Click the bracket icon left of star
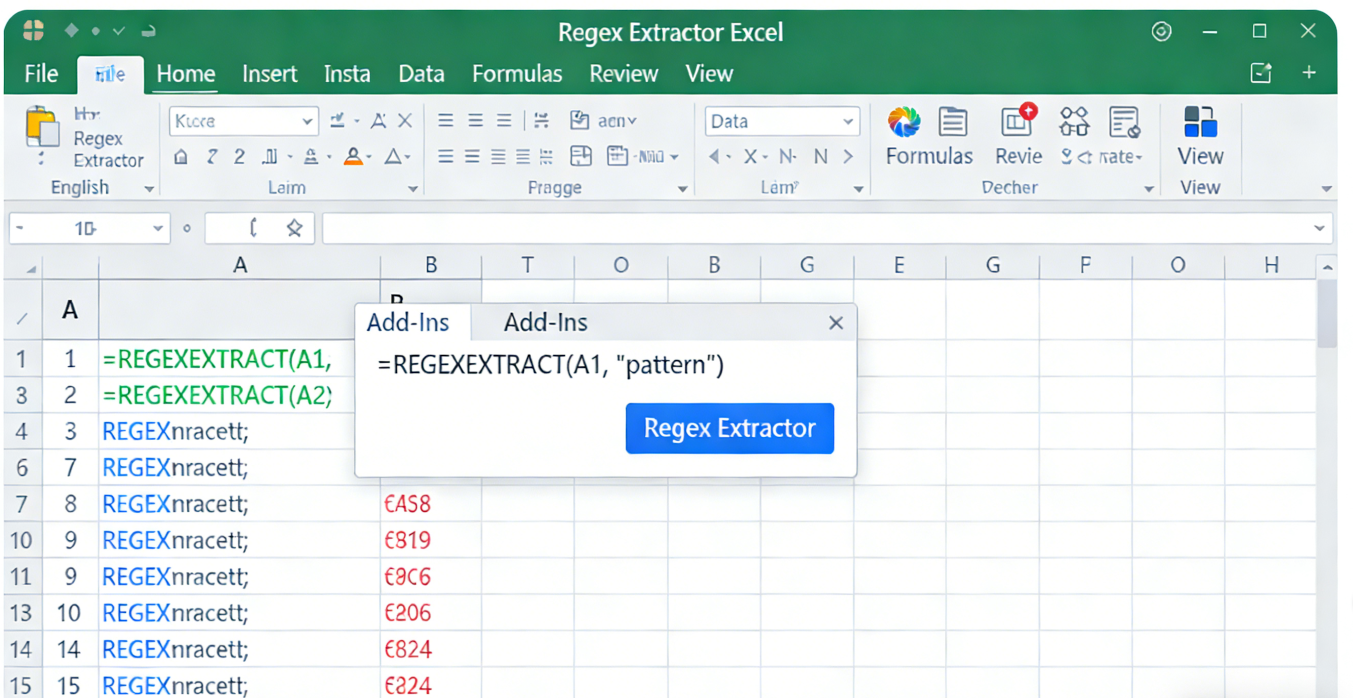 click(254, 228)
